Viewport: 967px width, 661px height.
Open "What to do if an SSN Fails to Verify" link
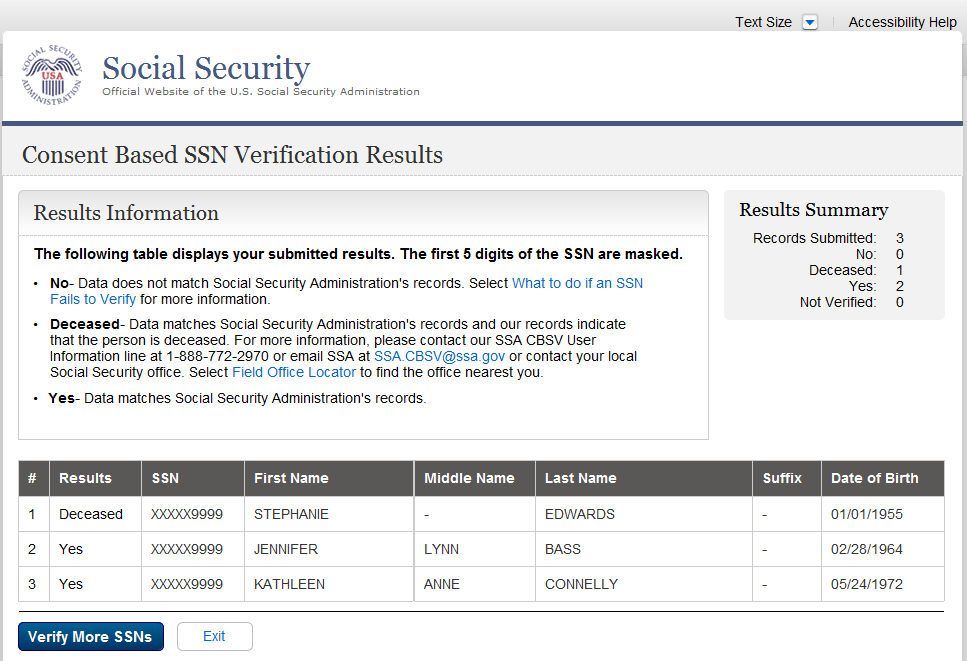[577, 283]
